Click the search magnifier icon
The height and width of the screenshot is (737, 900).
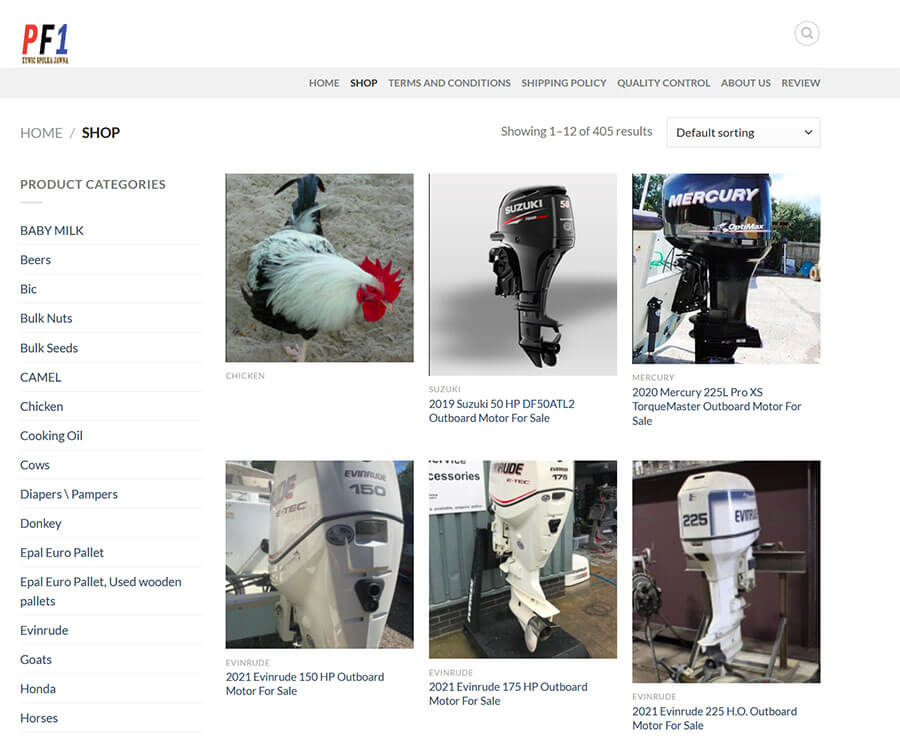(806, 34)
